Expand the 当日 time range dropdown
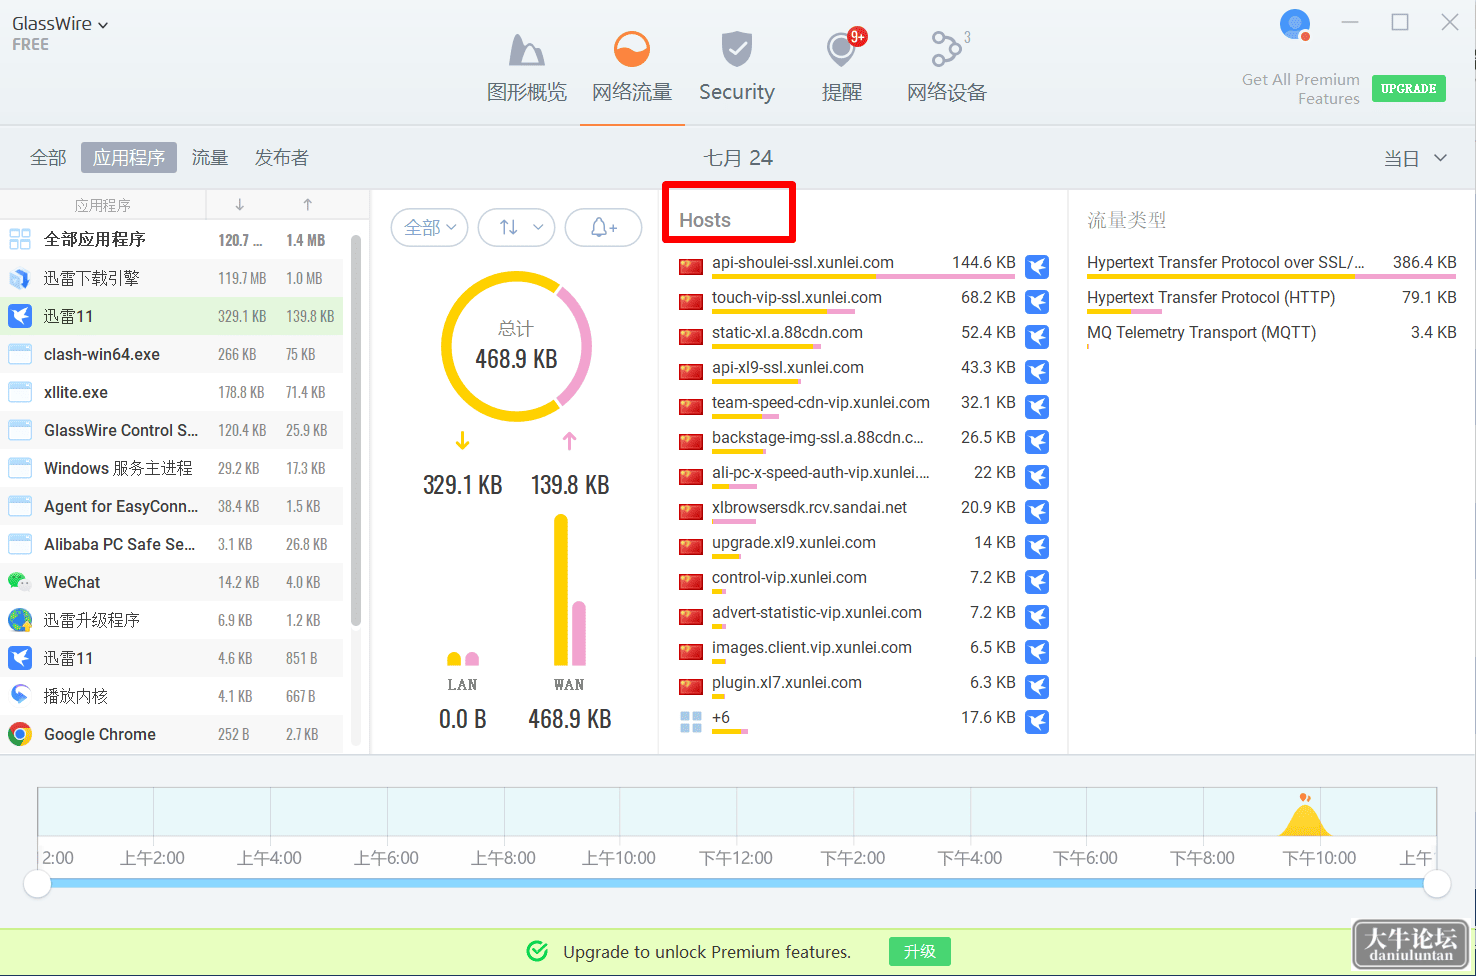This screenshot has width=1476, height=976. click(x=1415, y=158)
